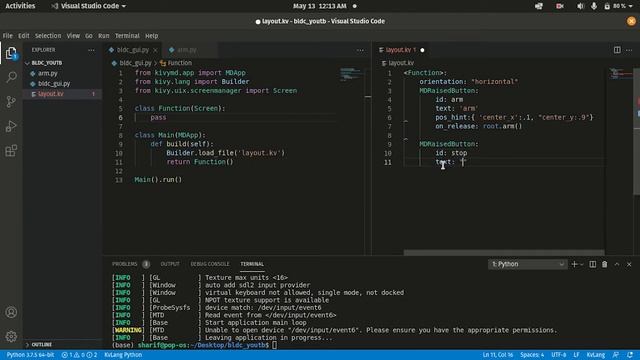
Task: Open right editor group more actions
Action: 629,50
